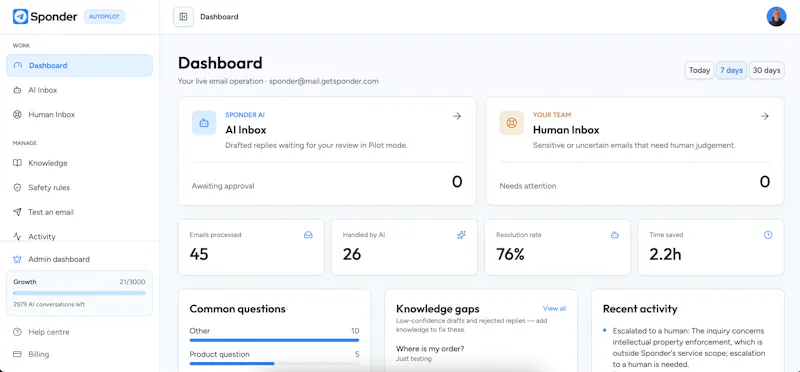Click the Dashboard gauge icon in sidebar
800x372 pixels.
(18, 65)
